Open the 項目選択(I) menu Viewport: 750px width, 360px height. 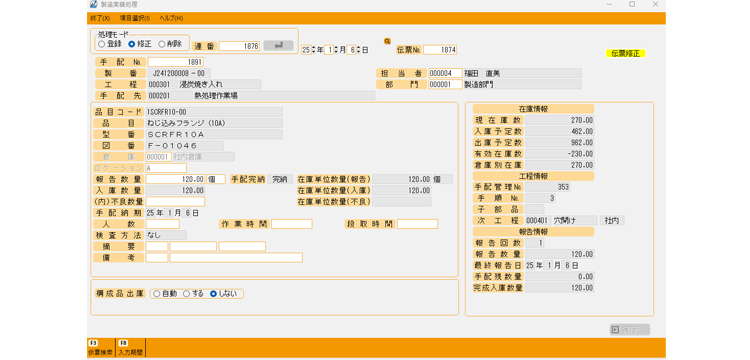tap(135, 18)
